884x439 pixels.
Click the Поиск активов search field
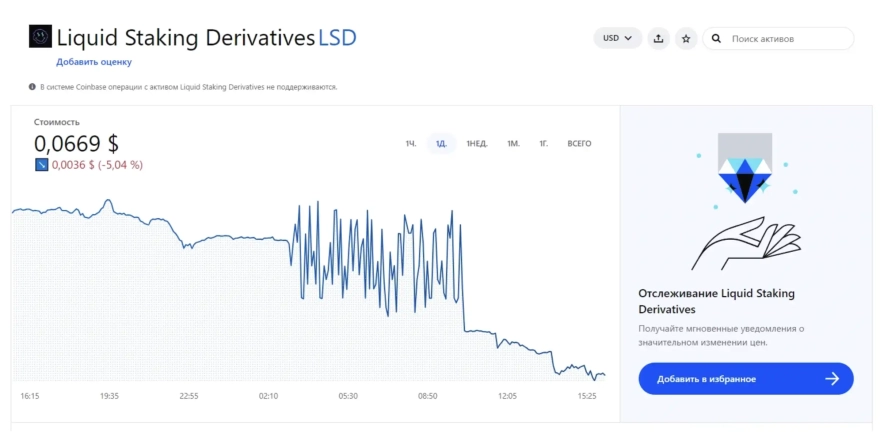coord(785,39)
